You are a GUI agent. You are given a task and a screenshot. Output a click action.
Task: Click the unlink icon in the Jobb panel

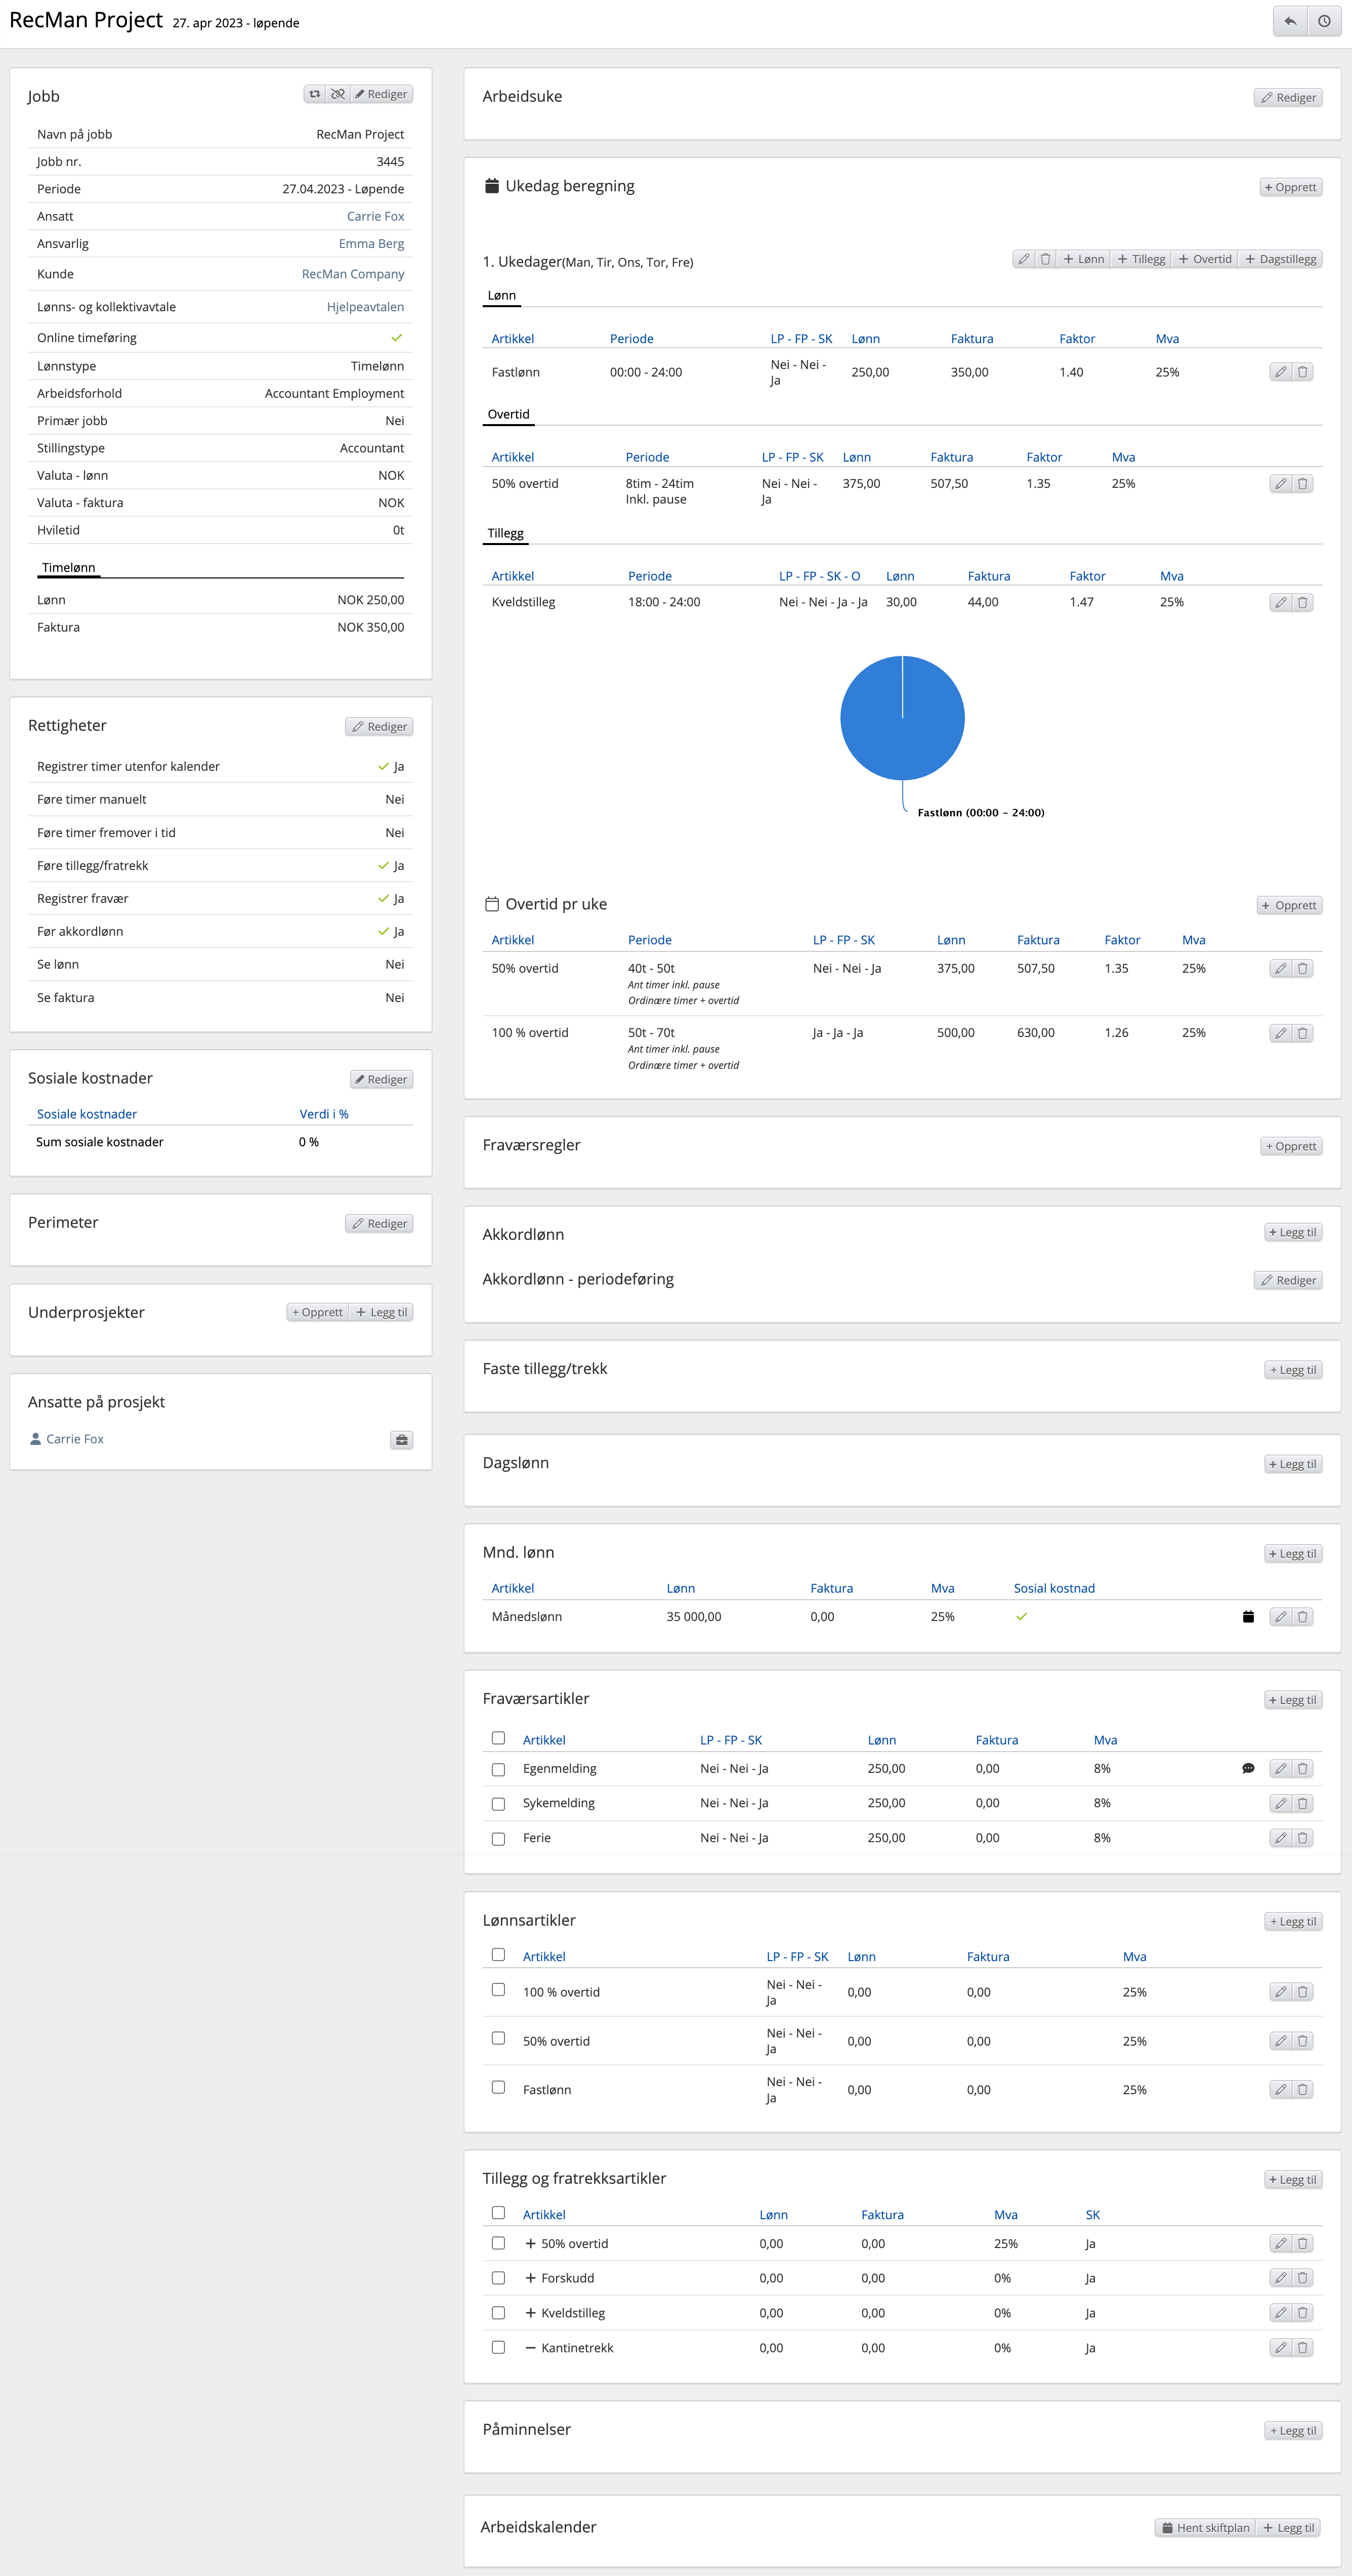tap(338, 94)
